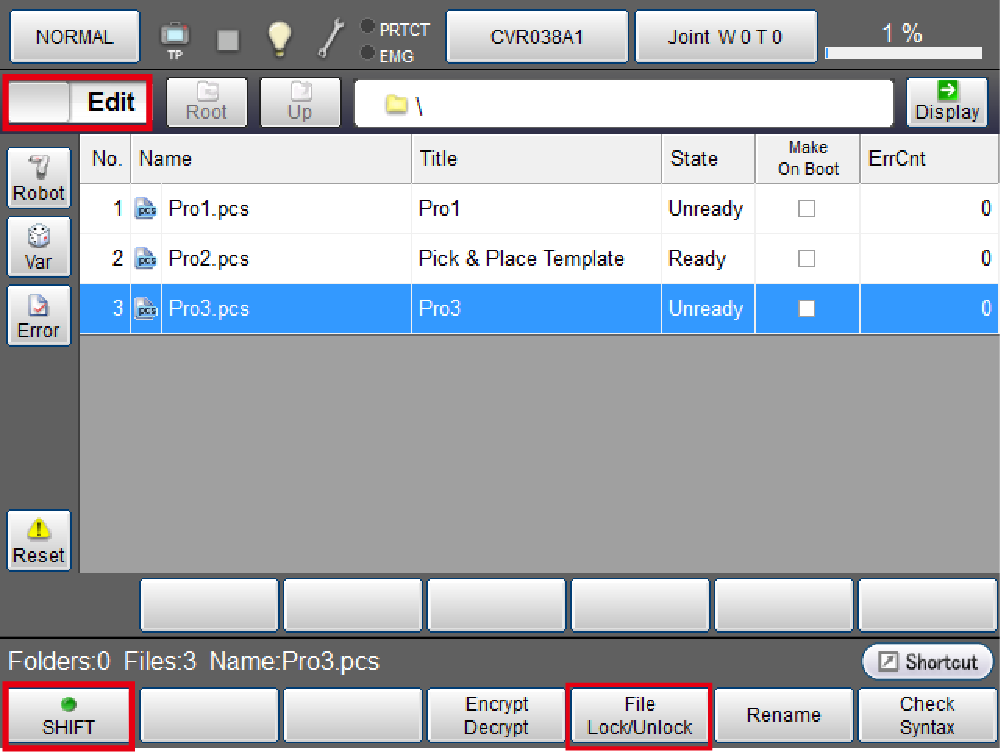Click the light bulb status icon

pos(280,38)
